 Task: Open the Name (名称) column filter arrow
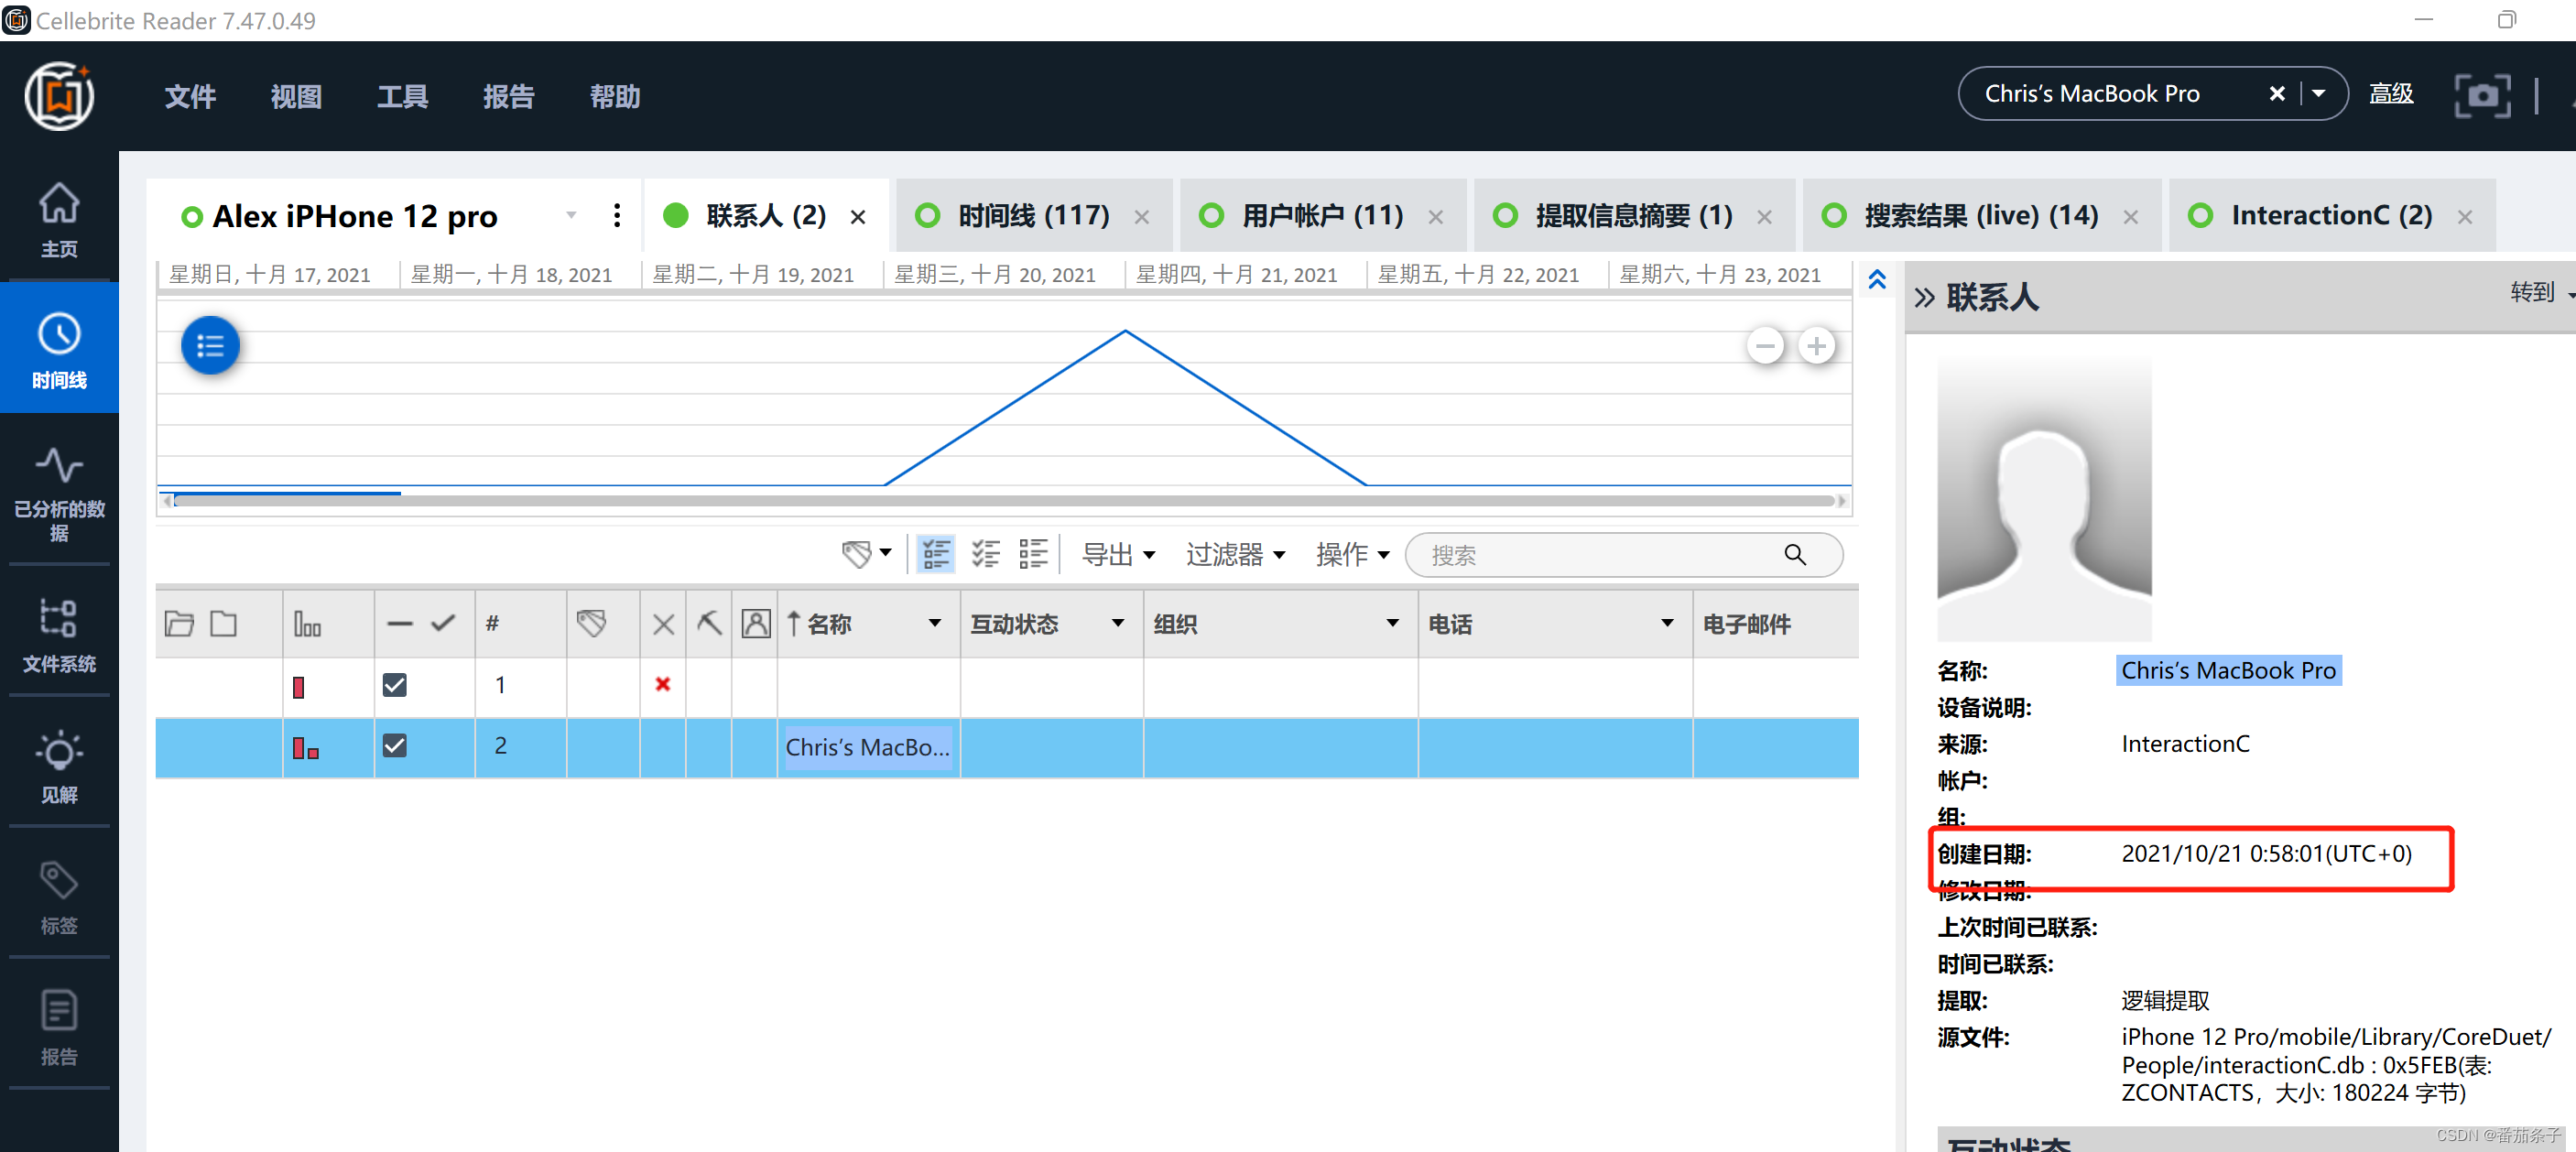[935, 624]
